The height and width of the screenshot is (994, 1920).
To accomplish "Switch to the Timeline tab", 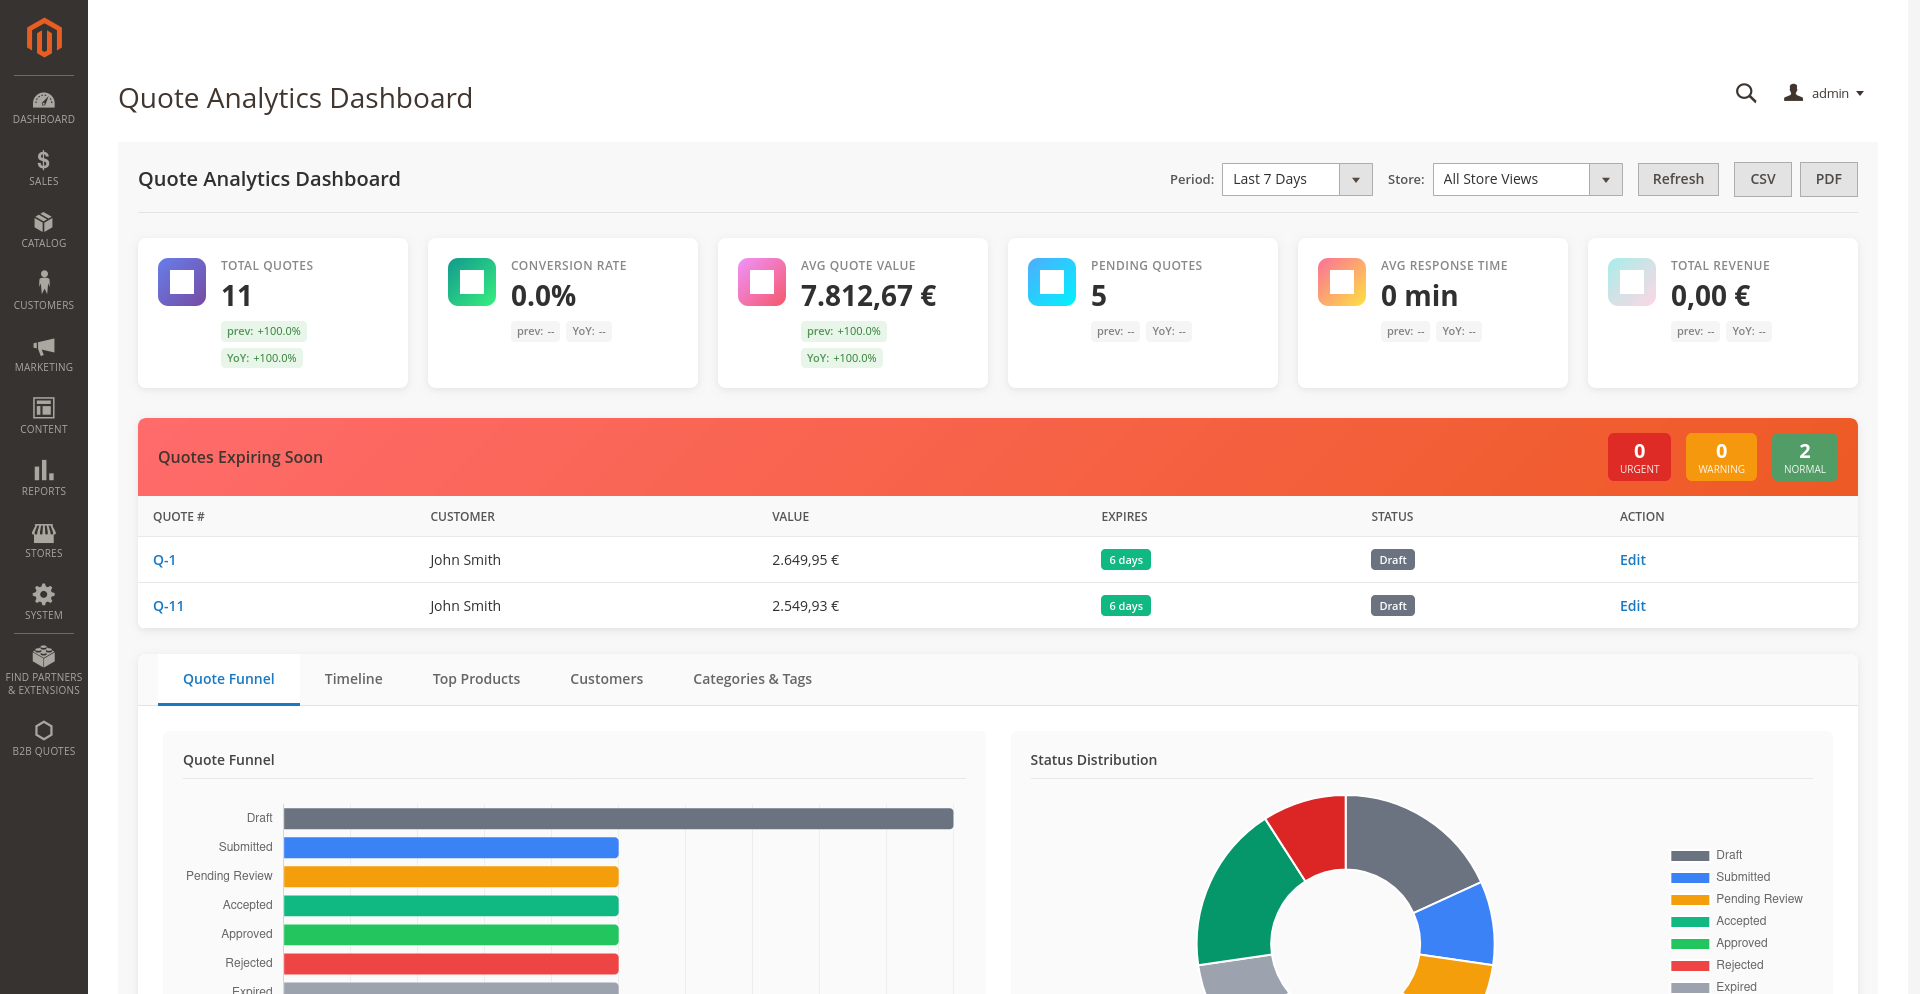I will coord(354,679).
